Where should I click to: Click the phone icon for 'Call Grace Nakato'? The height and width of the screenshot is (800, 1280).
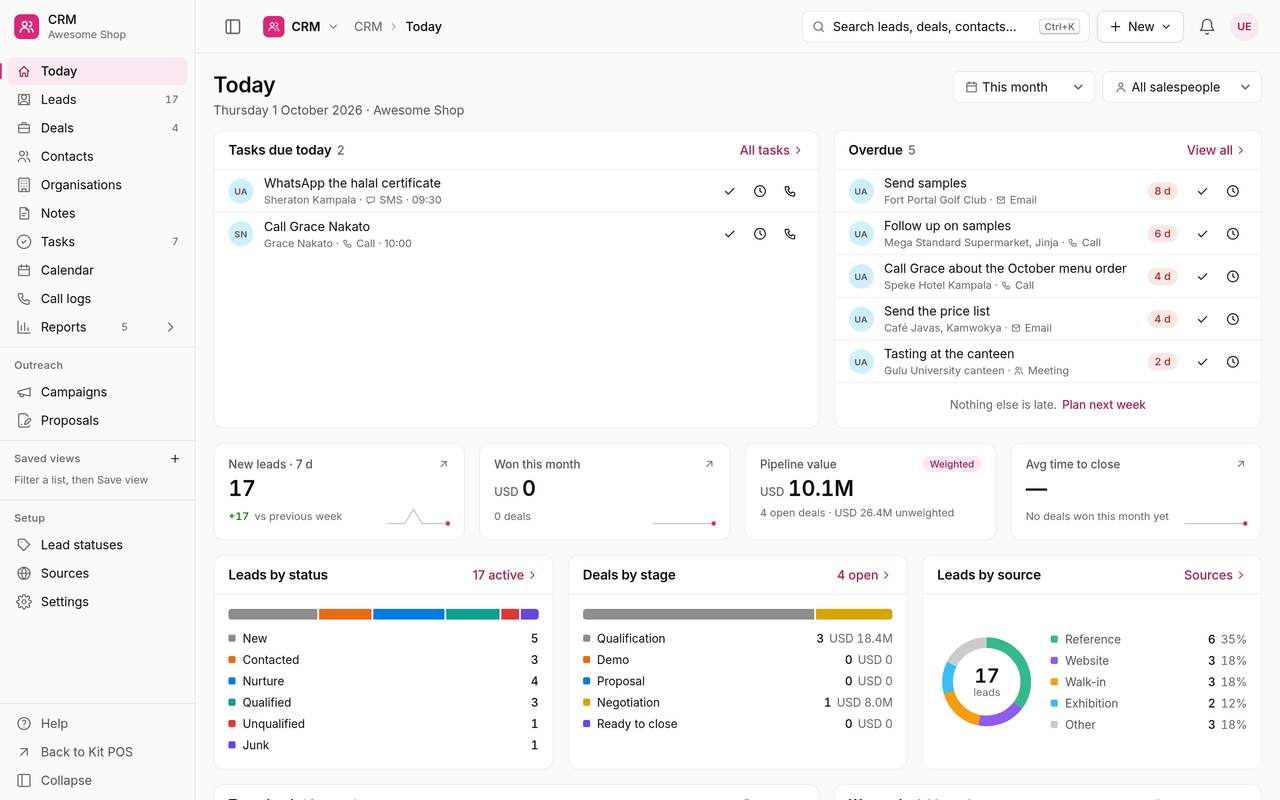(790, 234)
